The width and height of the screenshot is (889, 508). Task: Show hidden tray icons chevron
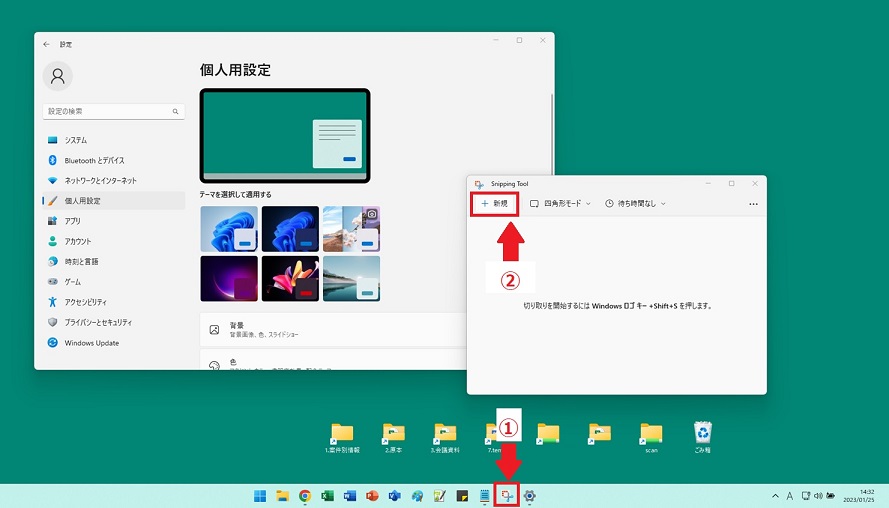(x=776, y=496)
